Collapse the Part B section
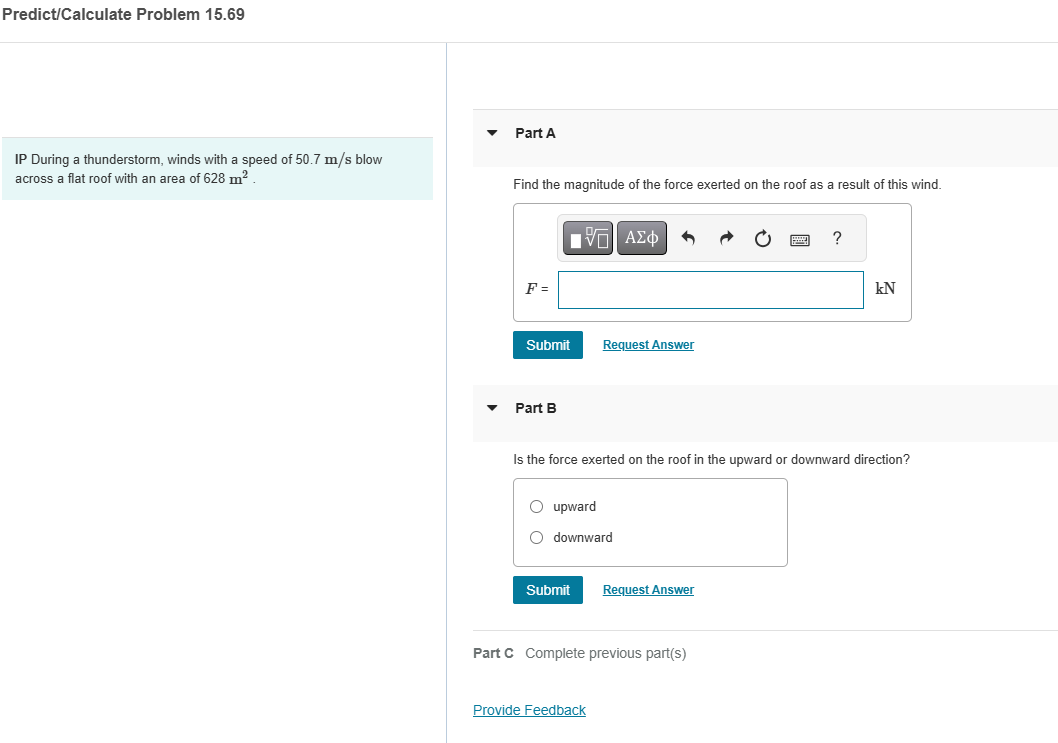 click(491, 407)
